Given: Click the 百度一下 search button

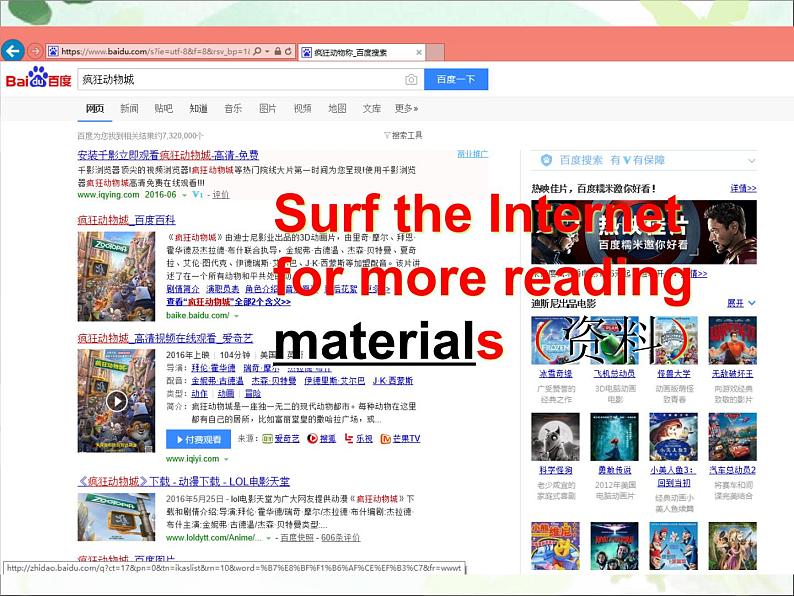Looking at the screenshot, I should (456, 80).
